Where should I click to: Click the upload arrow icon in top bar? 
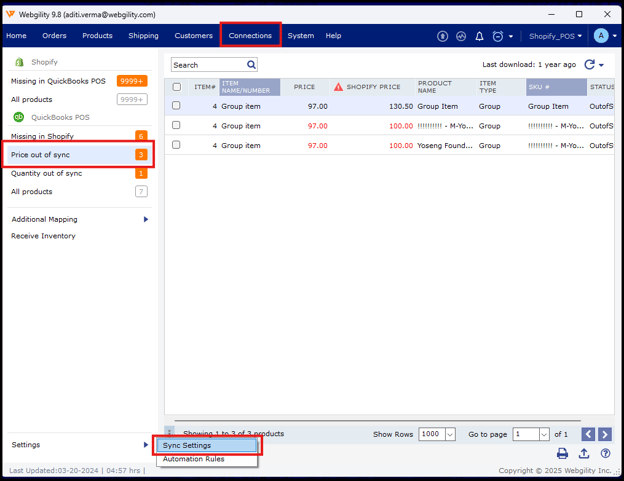click(x=443, y=36)
